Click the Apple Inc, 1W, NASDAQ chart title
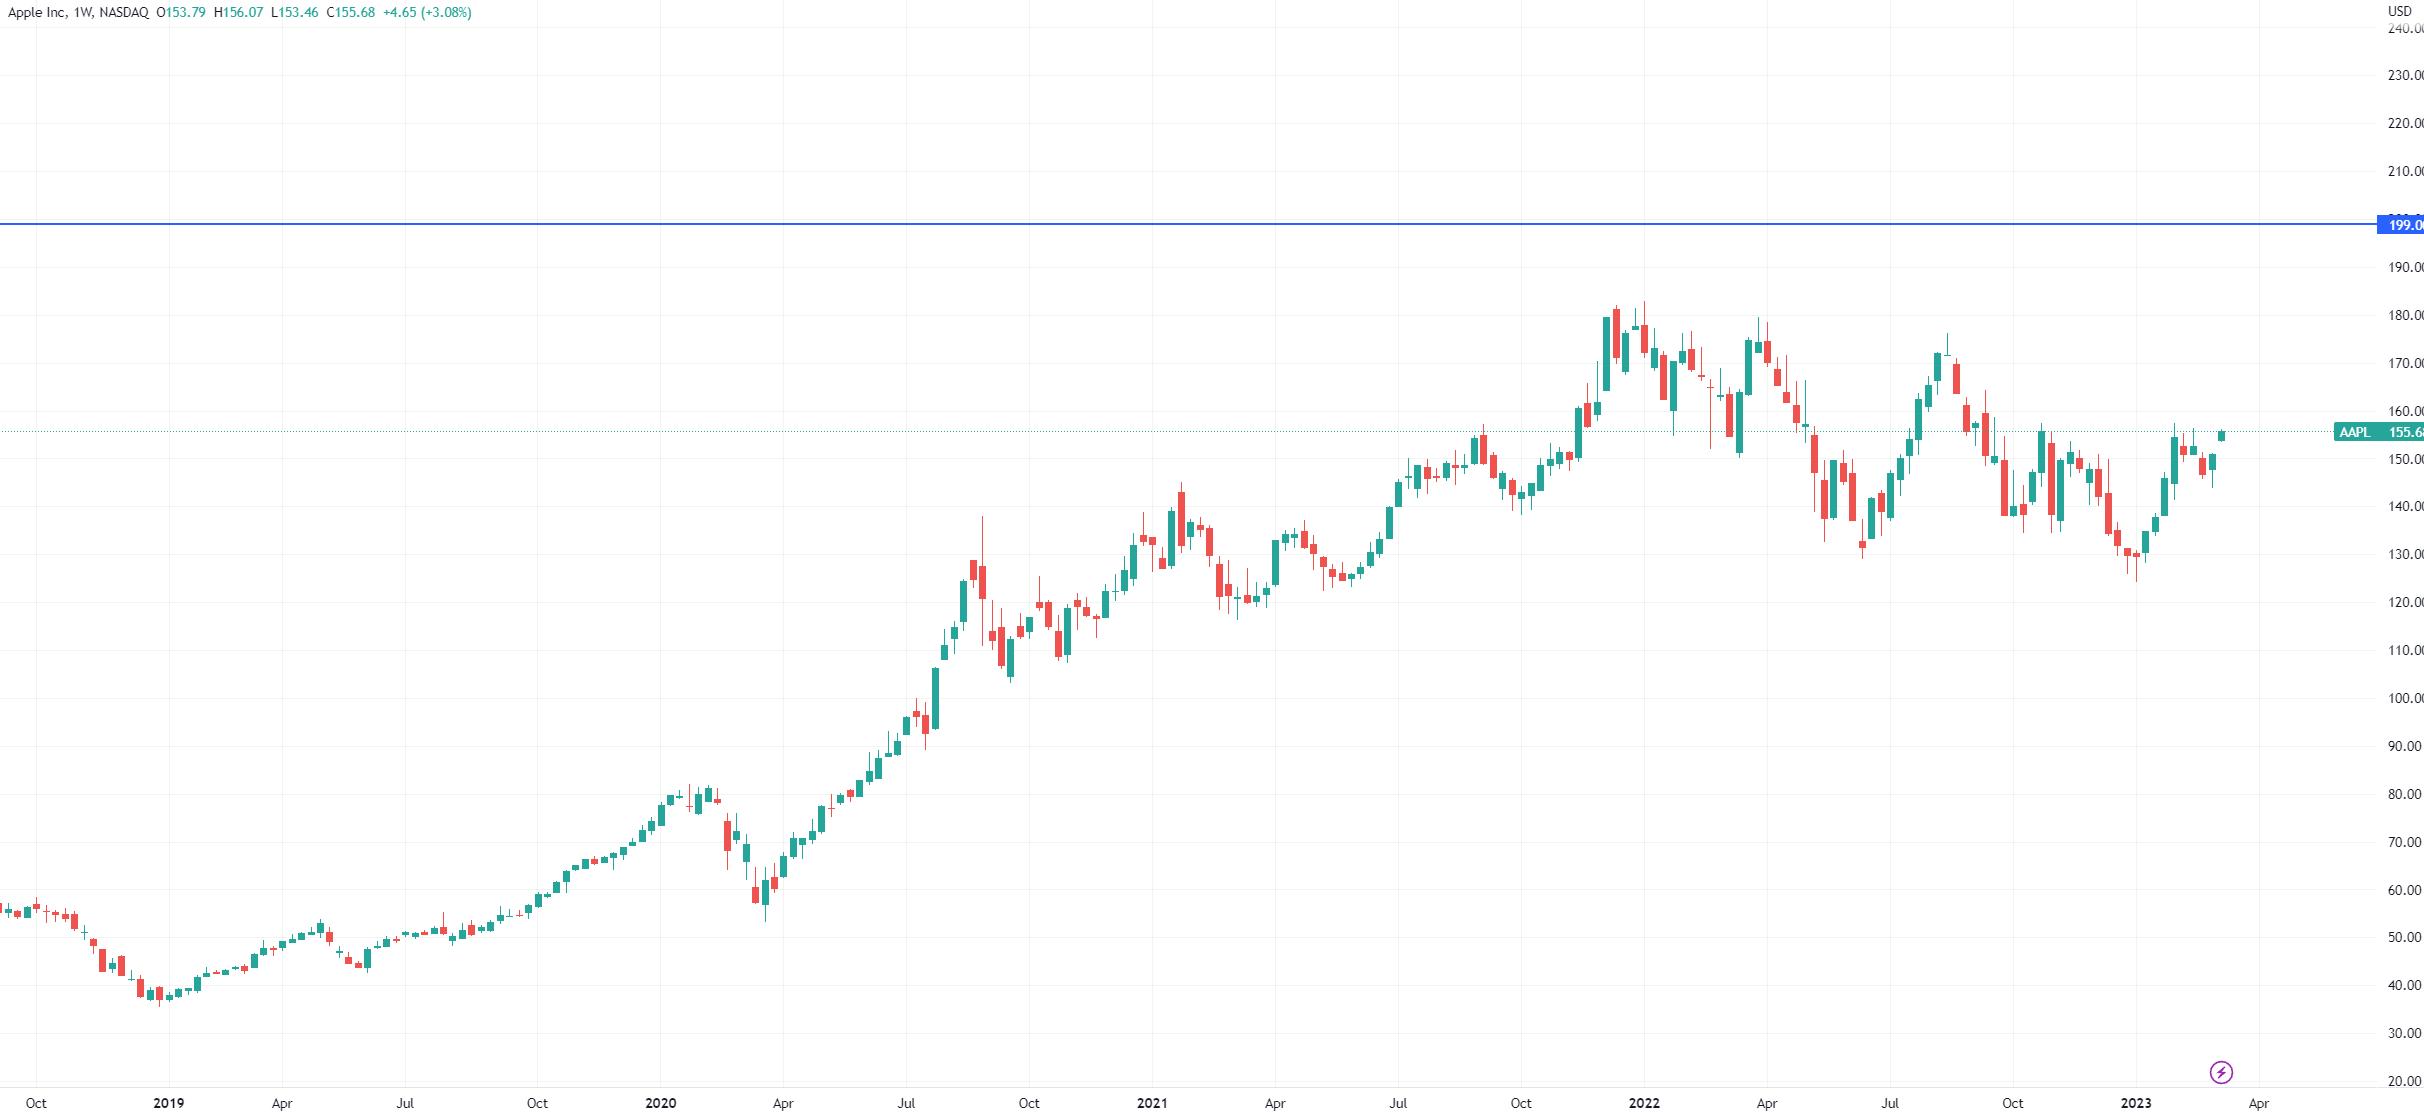 (78, 13)
